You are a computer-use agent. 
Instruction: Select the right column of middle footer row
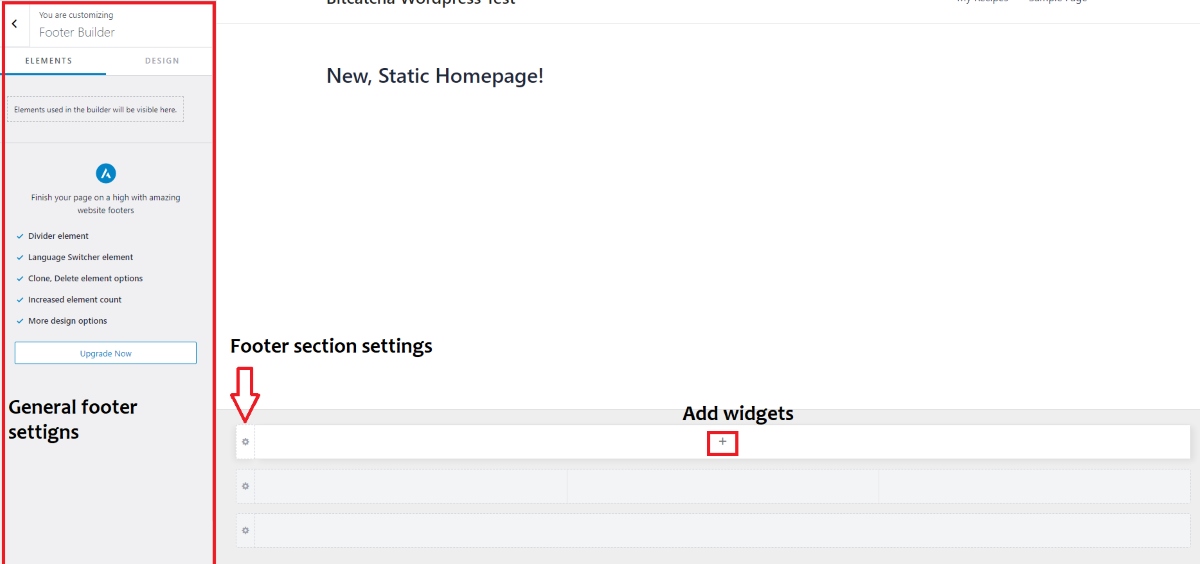[x=1034, y=486]
